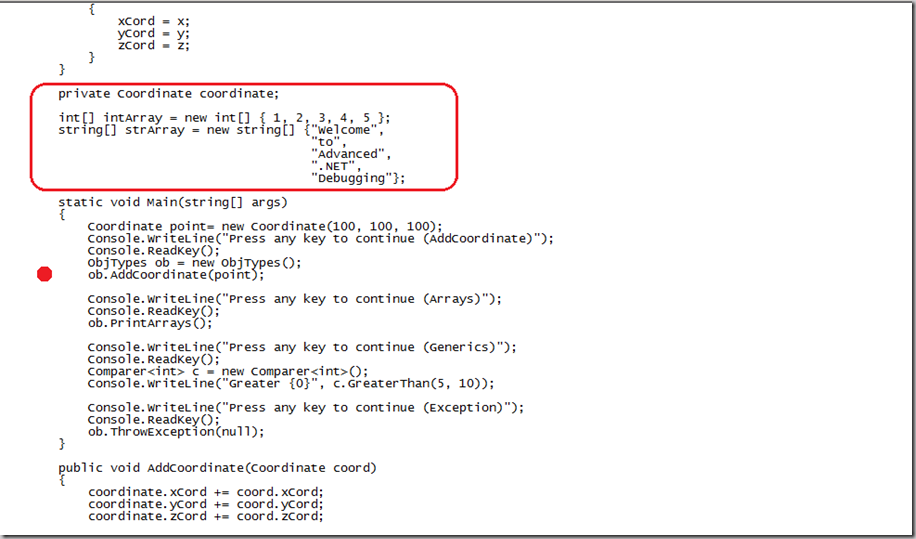The image size is (916, 539).
Task: Click the "zCord = z;" assignment
Action: 153,45
